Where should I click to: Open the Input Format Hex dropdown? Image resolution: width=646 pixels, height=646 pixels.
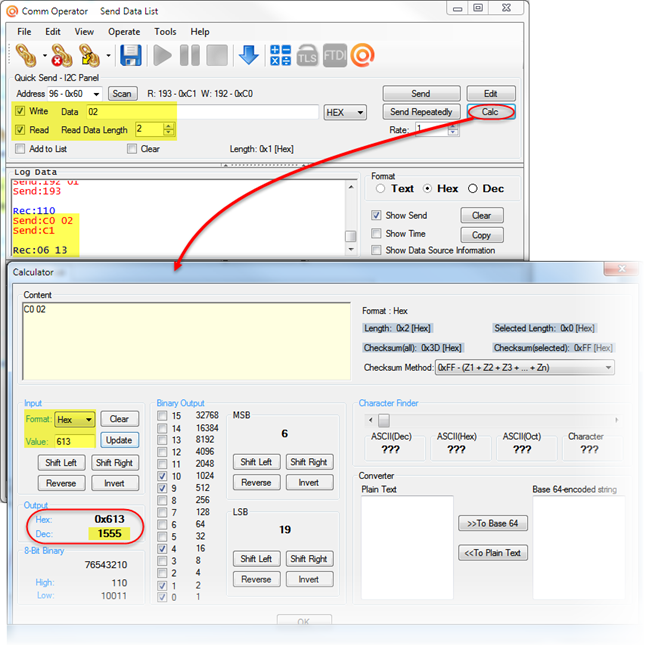click(75, 419)
